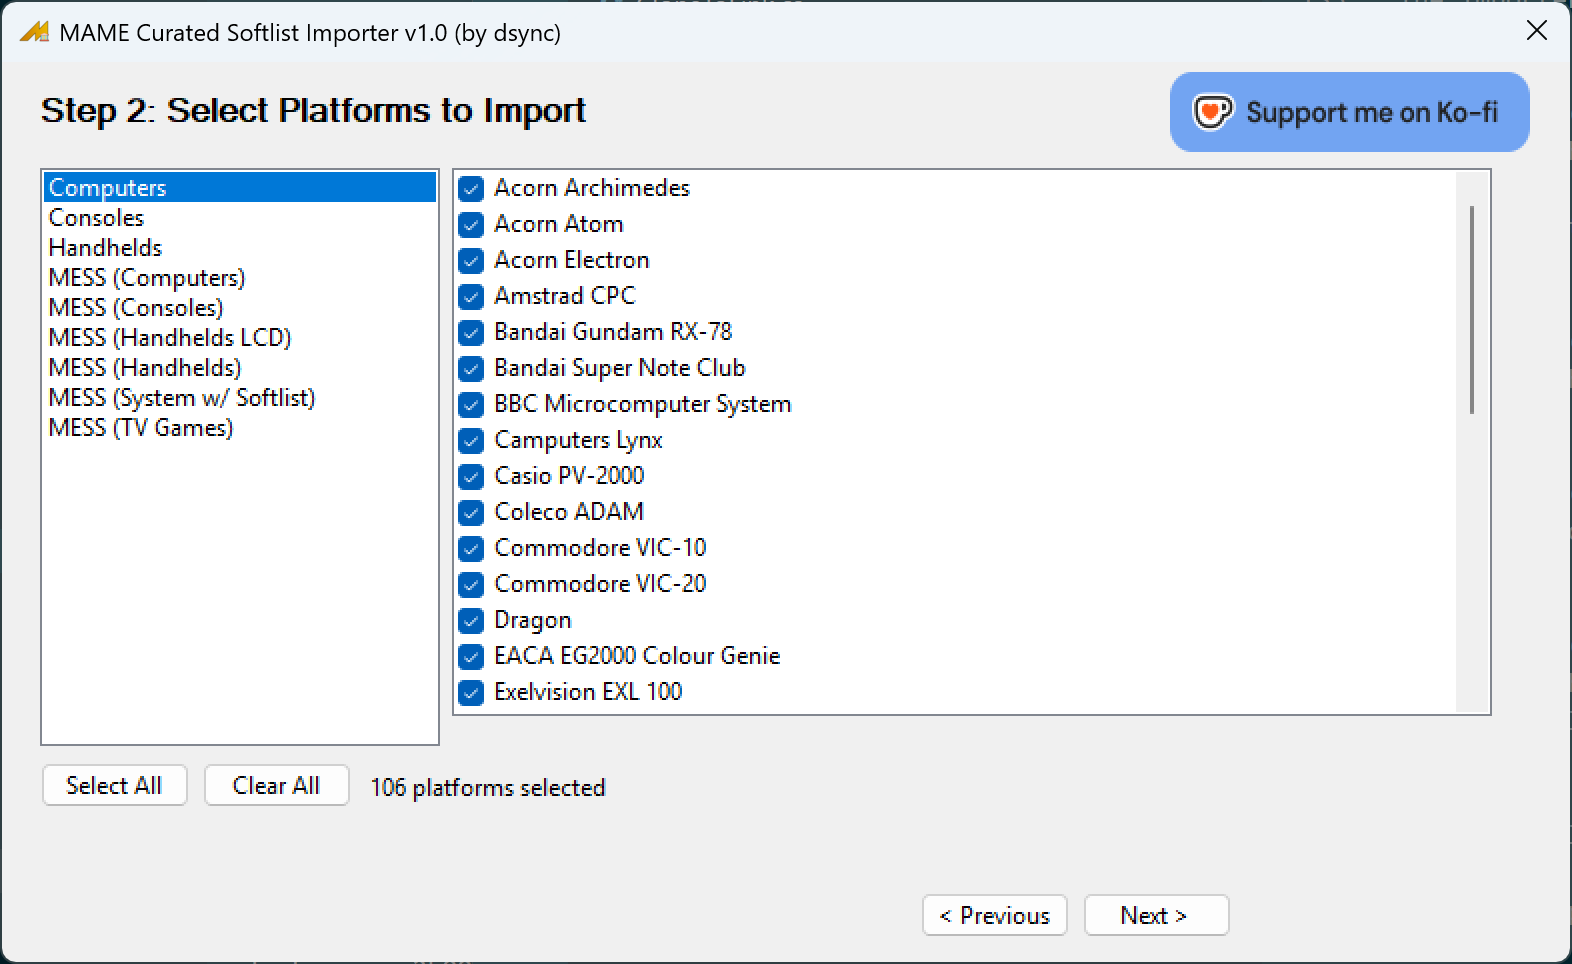
Task: Toggle Bandai Super Note Club checkbox
Action: pos(471,369)
